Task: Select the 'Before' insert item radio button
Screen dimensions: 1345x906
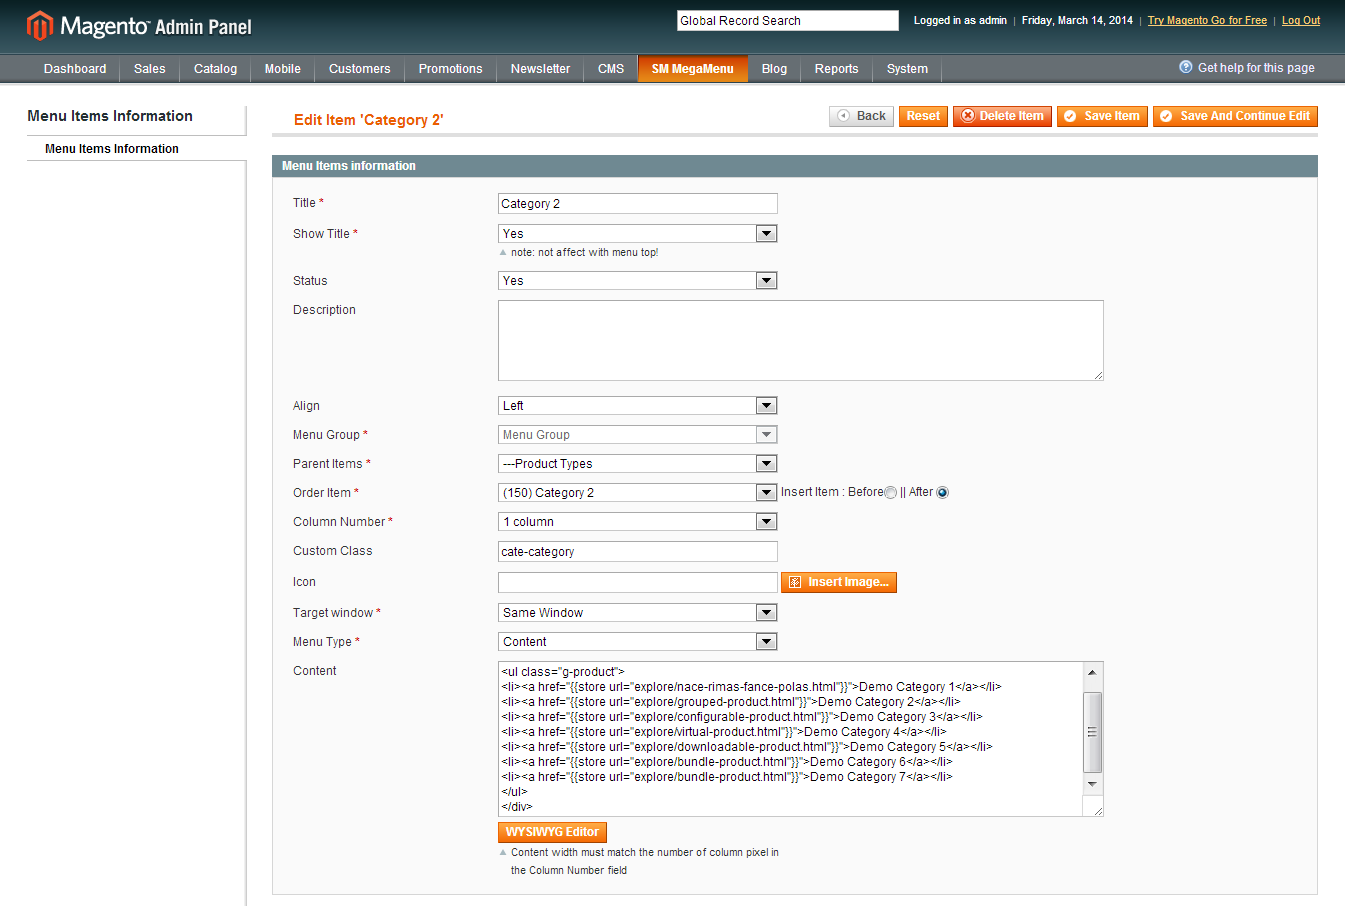Action: click(890, 493)
